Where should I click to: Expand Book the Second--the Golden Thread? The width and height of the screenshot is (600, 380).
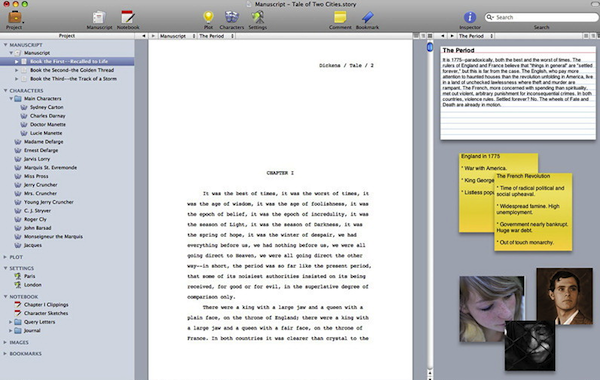[x=16, y=70]
